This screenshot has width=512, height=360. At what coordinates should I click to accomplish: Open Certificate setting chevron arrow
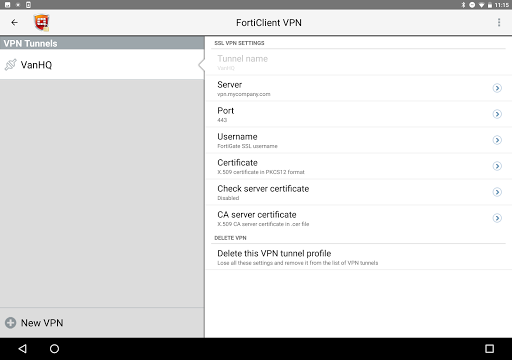coord(497,166)
